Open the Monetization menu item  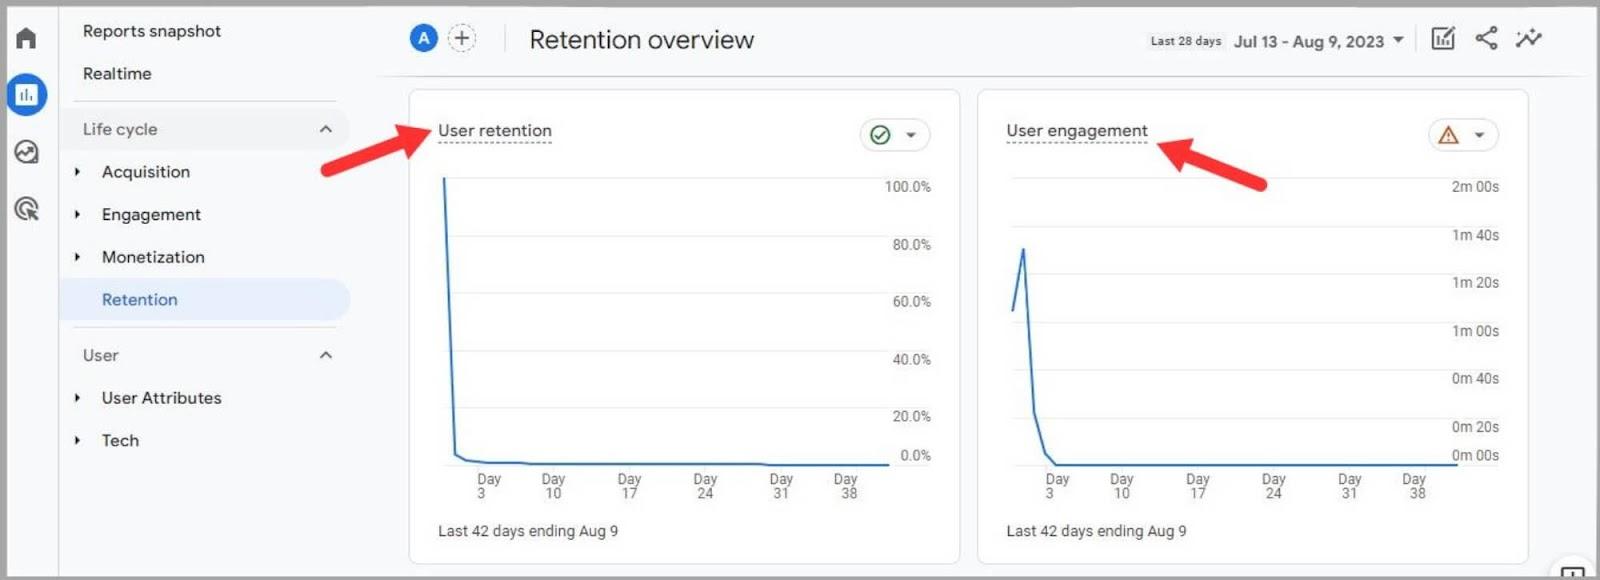pos(153,257)
